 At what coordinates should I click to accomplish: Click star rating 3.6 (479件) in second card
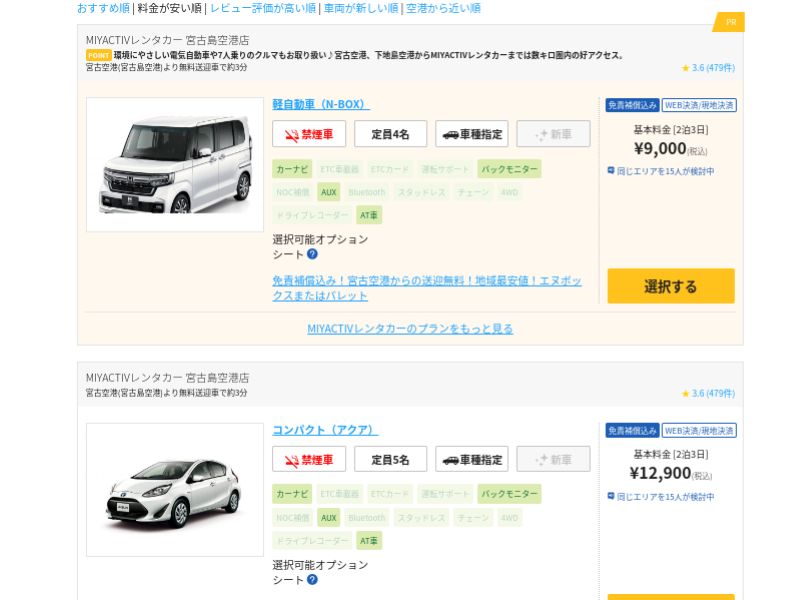pos(708,393)
